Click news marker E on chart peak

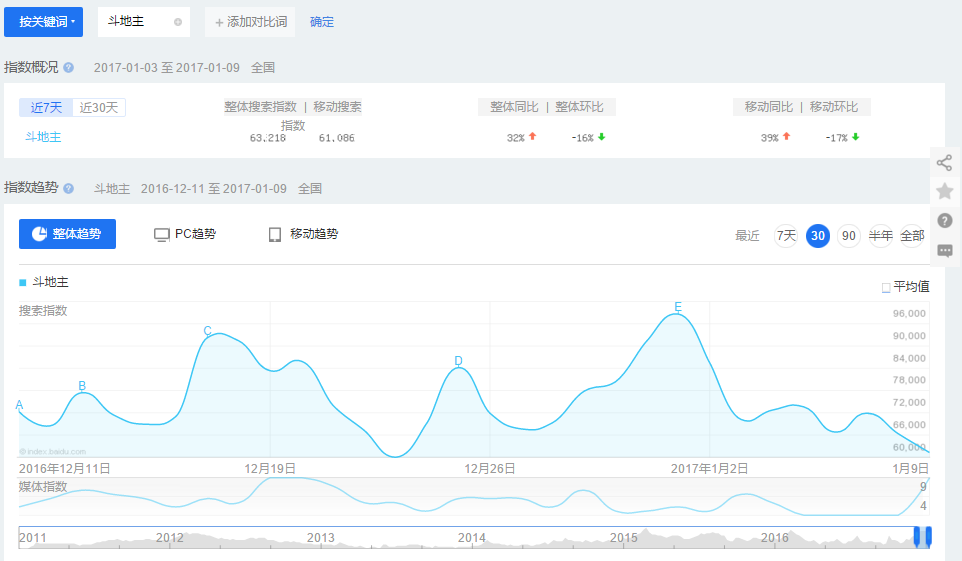point(678,307)
